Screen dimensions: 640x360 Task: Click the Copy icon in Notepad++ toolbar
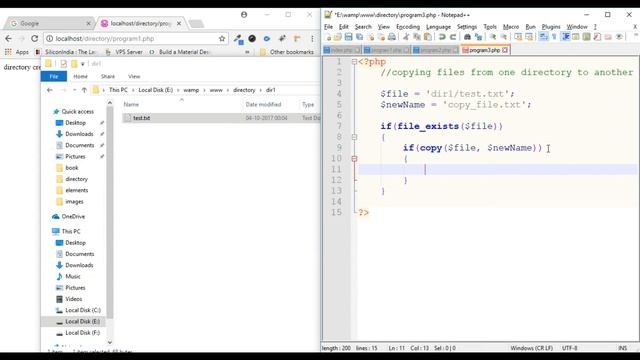417,37
